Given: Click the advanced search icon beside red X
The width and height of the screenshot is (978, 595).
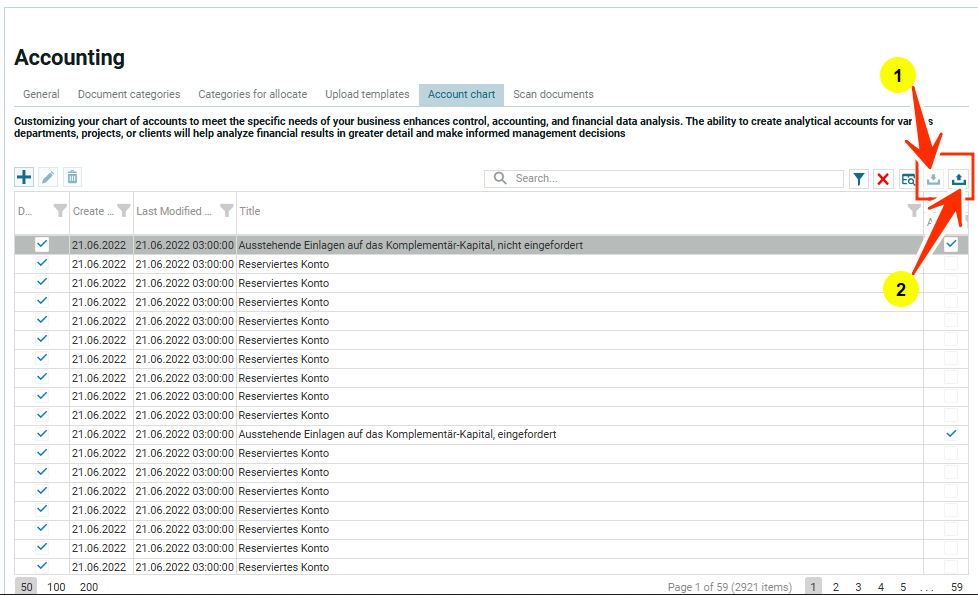Looking at the screenshot, I should [x=908, y=179].
